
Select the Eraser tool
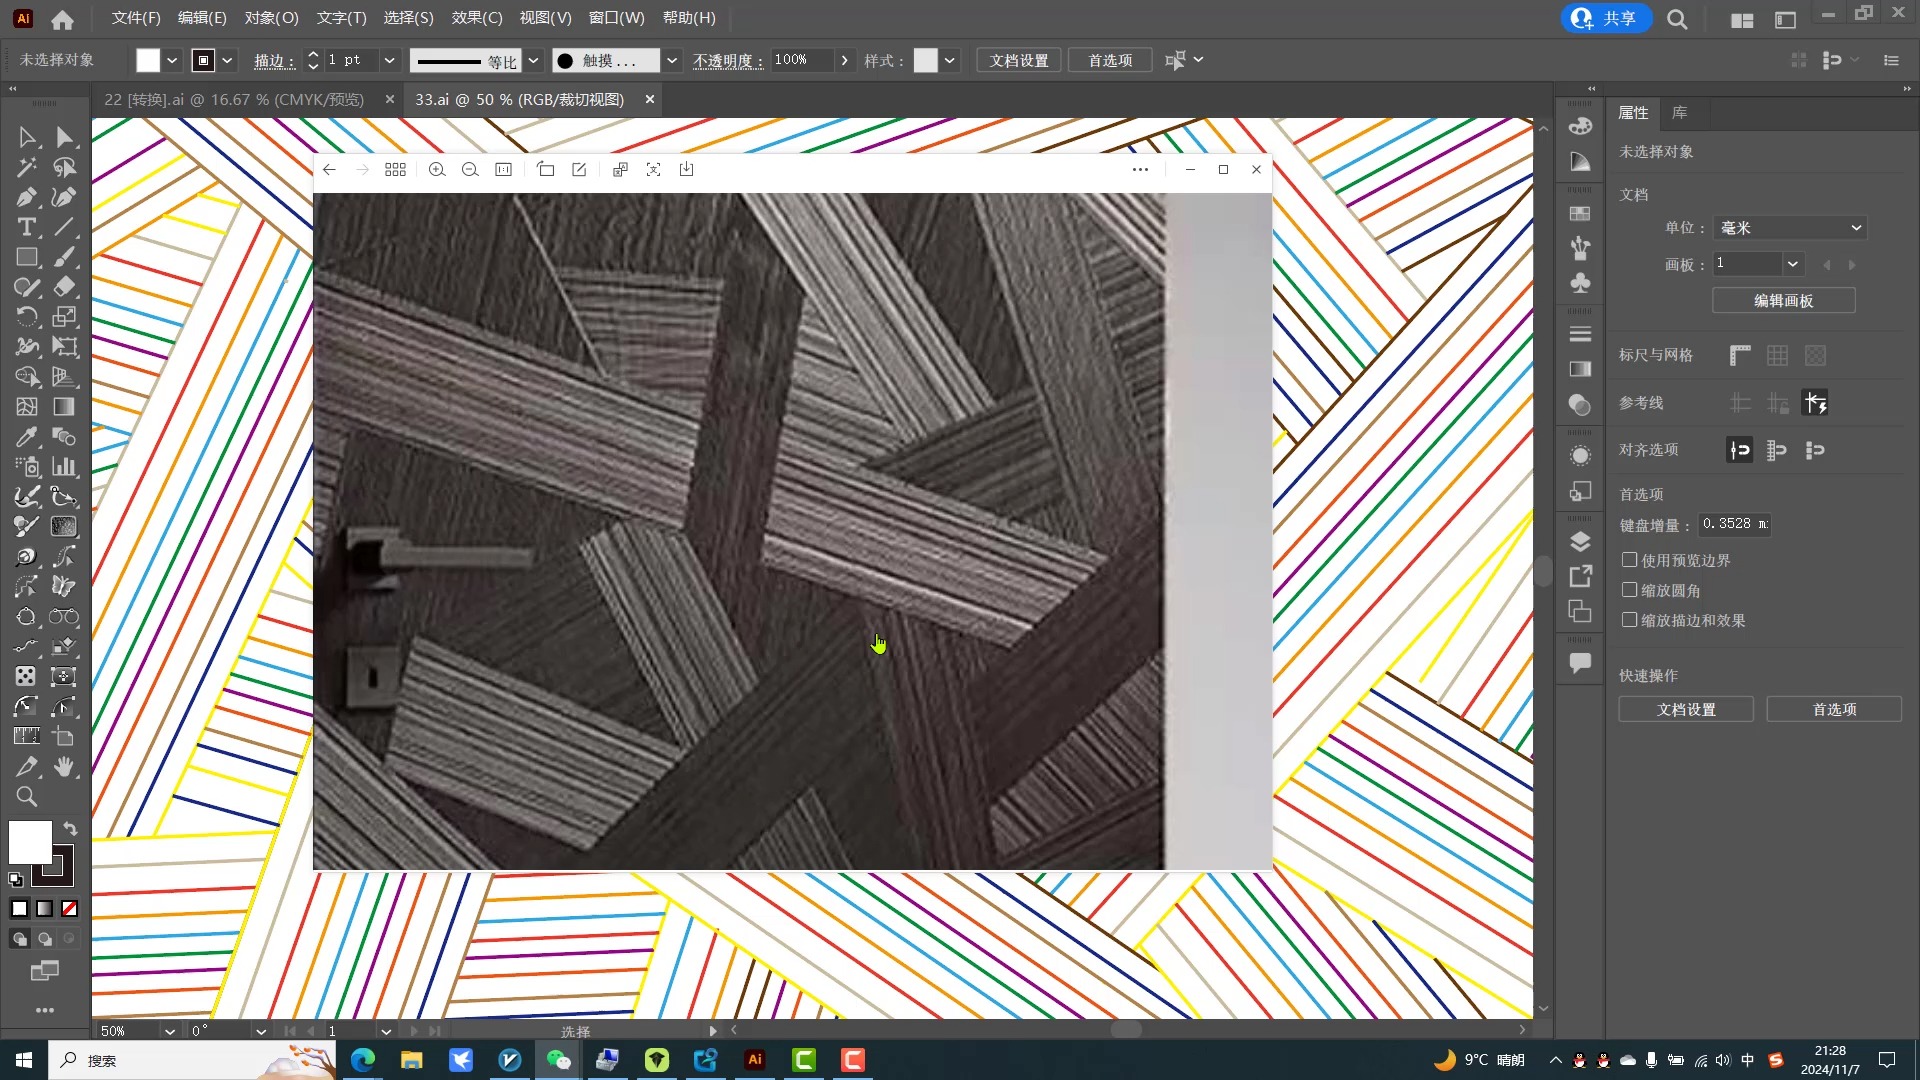(x=64, y=287)
